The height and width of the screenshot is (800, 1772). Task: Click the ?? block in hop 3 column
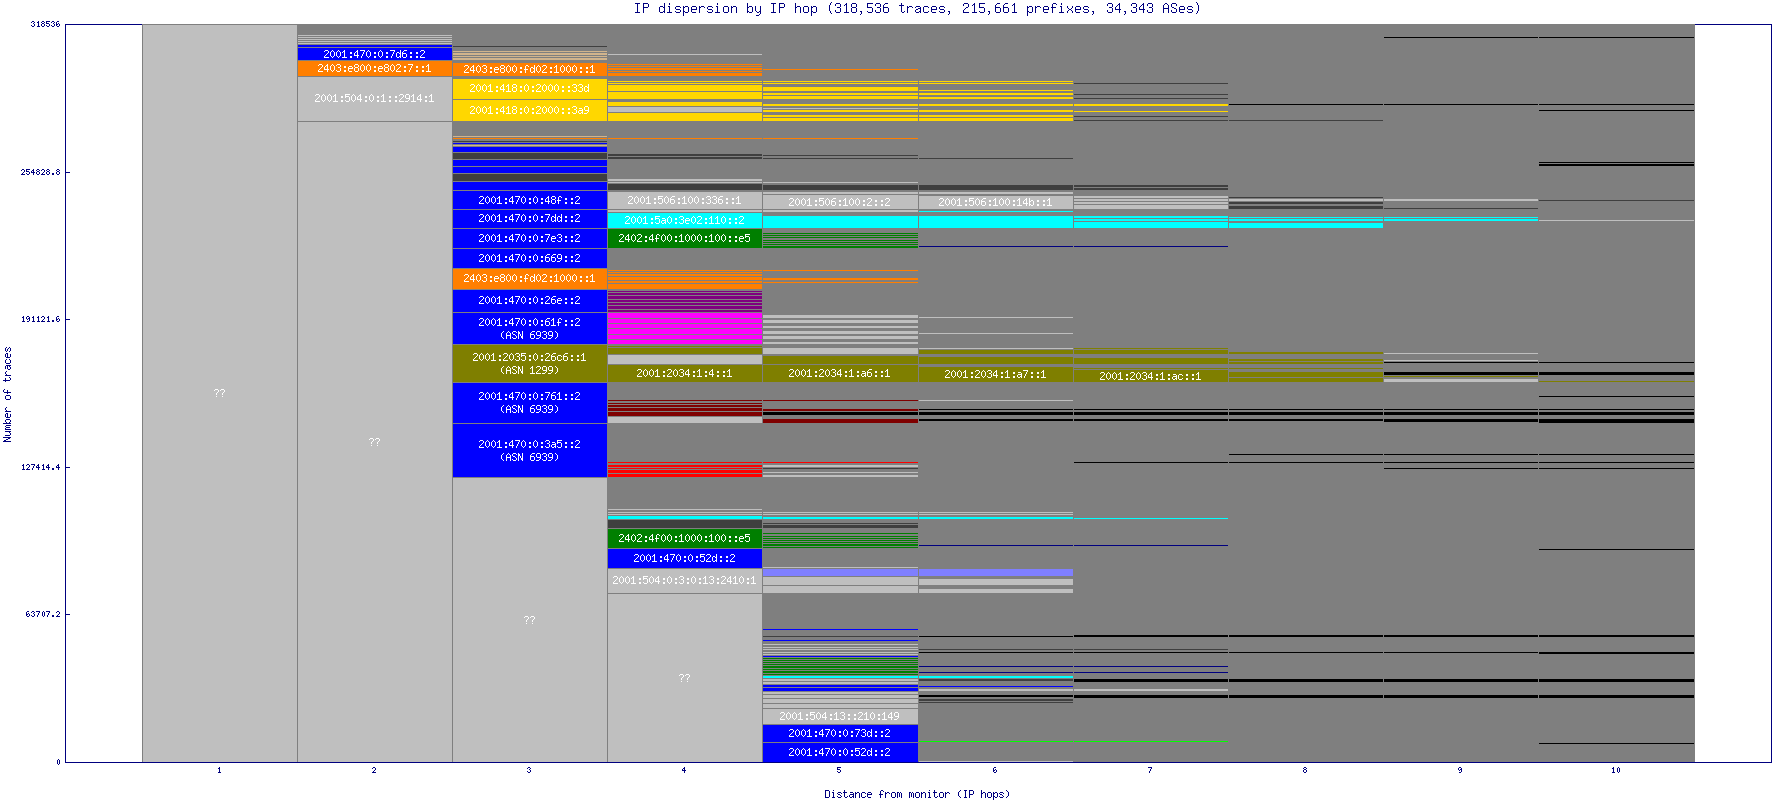(529, 620)
